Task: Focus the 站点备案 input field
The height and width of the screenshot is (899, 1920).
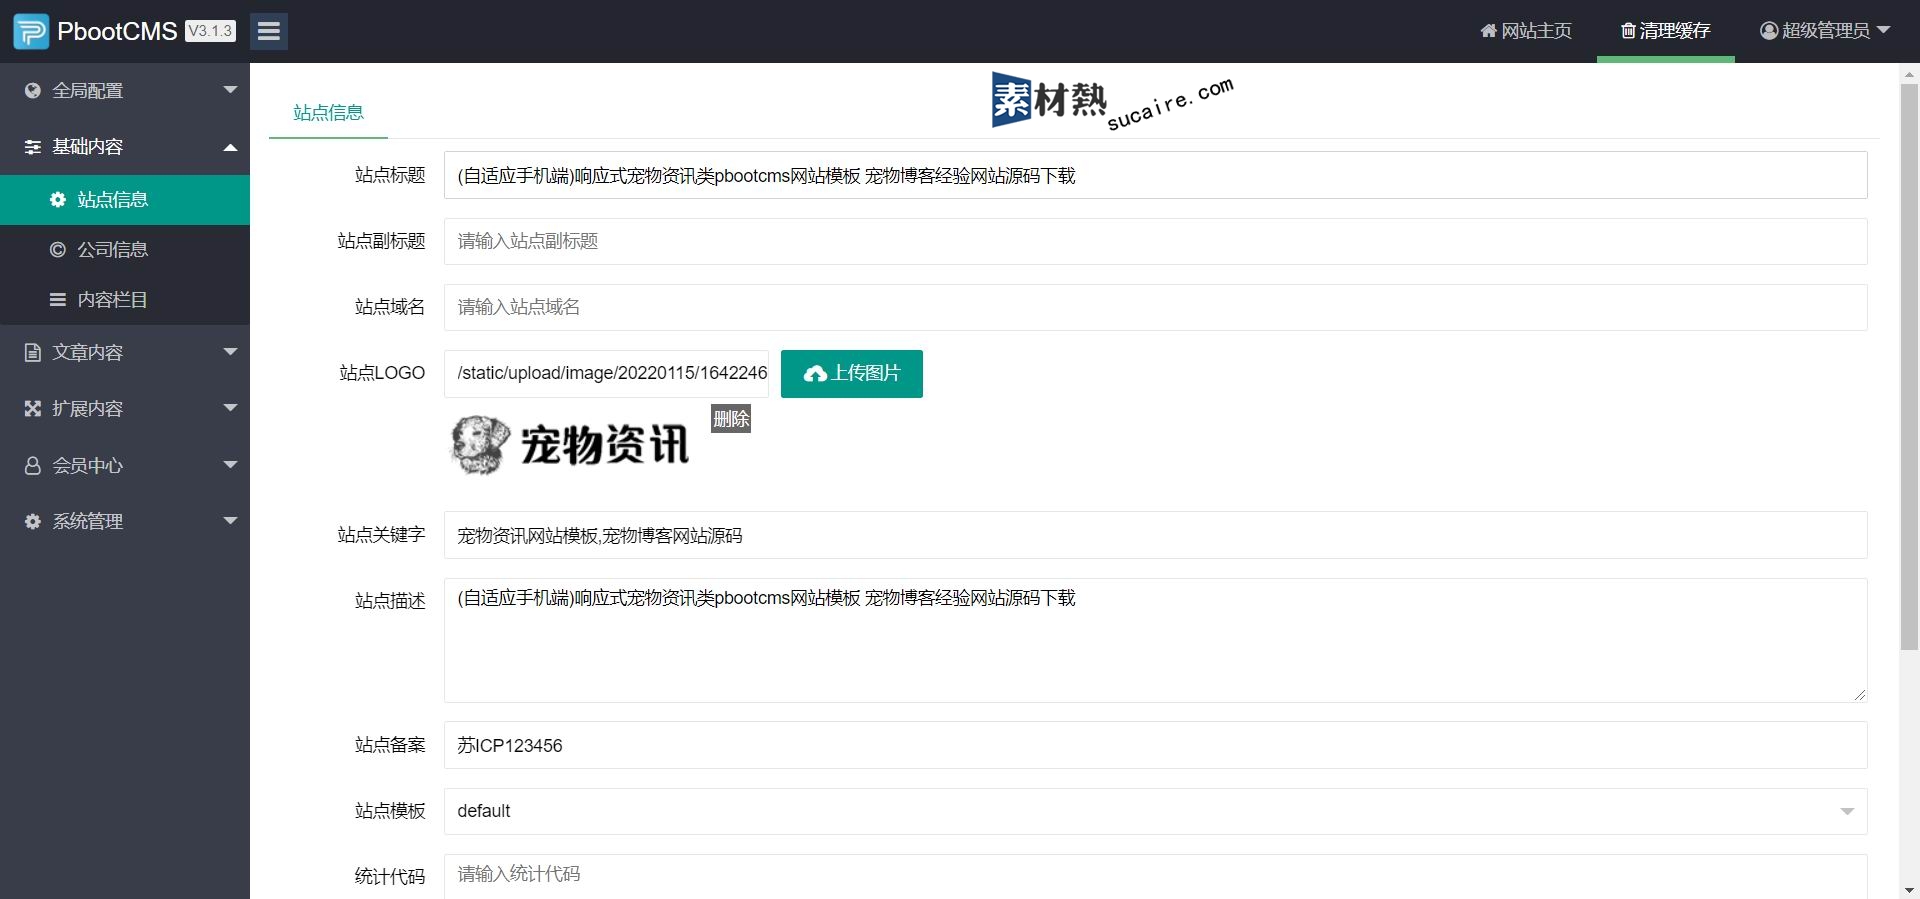Action: click(1155, 745)
